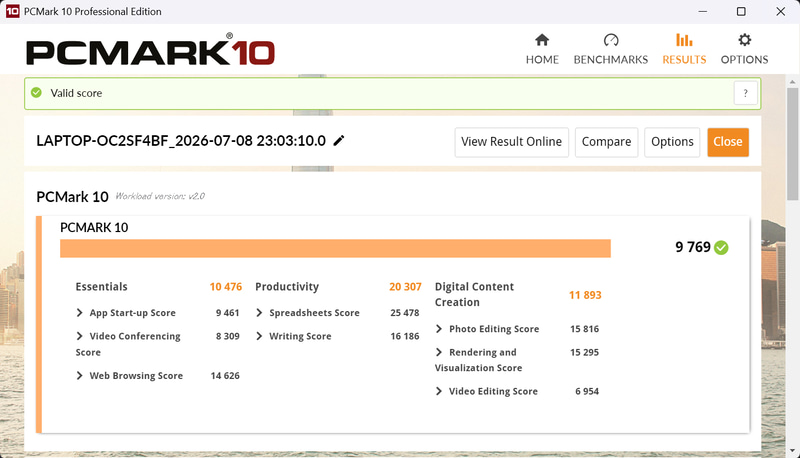Click the question mark help button
The width and height of the screenshot is (800, 458).
click(x=745, y=93)
